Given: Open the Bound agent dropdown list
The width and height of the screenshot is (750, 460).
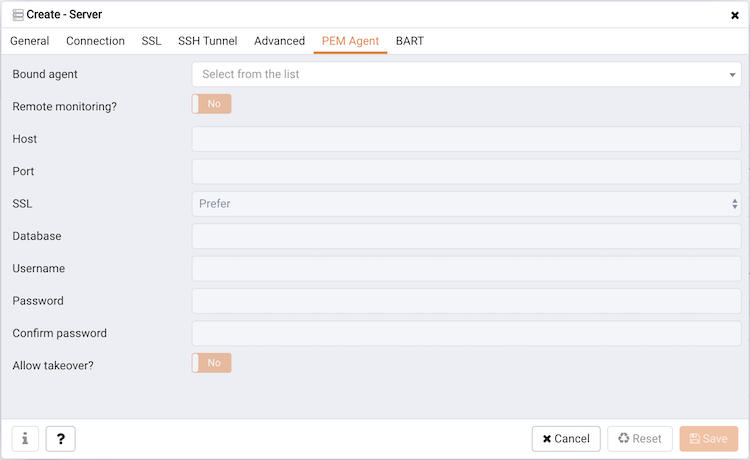Looking at the screenshot, I should tap(466, 74).
